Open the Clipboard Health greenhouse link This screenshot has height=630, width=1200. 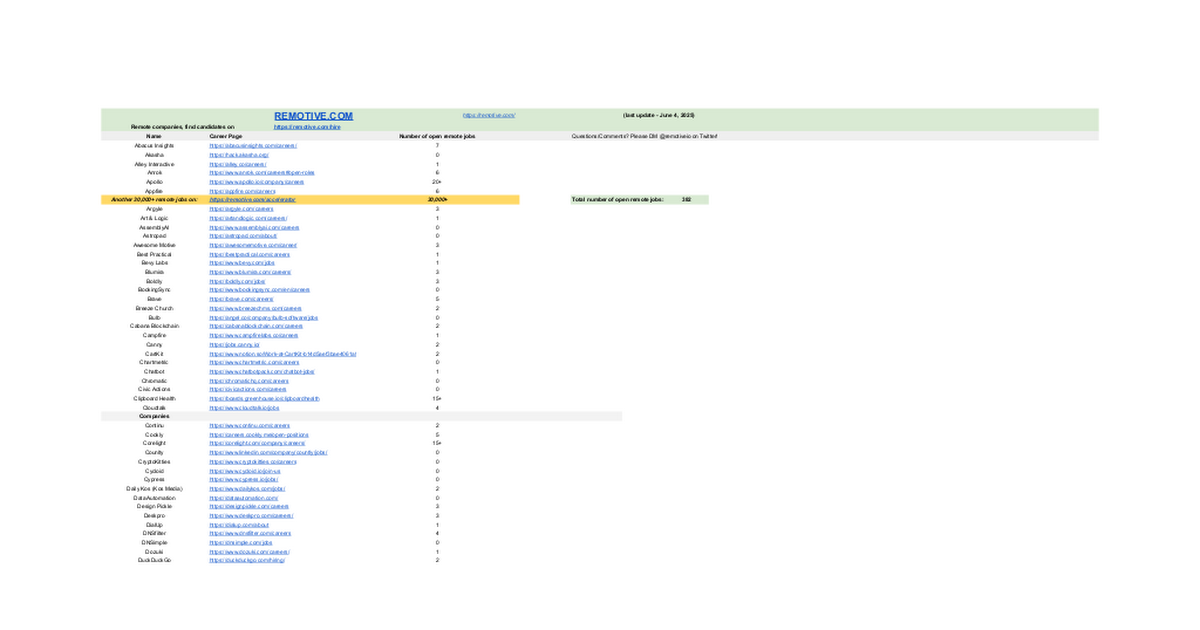point(264,398)
